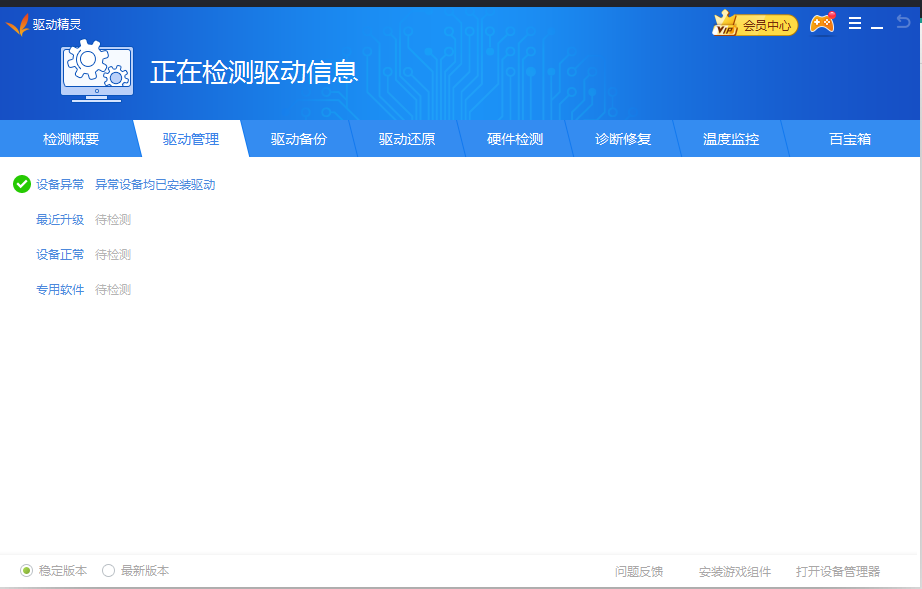922x589 pixels.
Task: Click the 问题反馈 link
Action: 639,571
